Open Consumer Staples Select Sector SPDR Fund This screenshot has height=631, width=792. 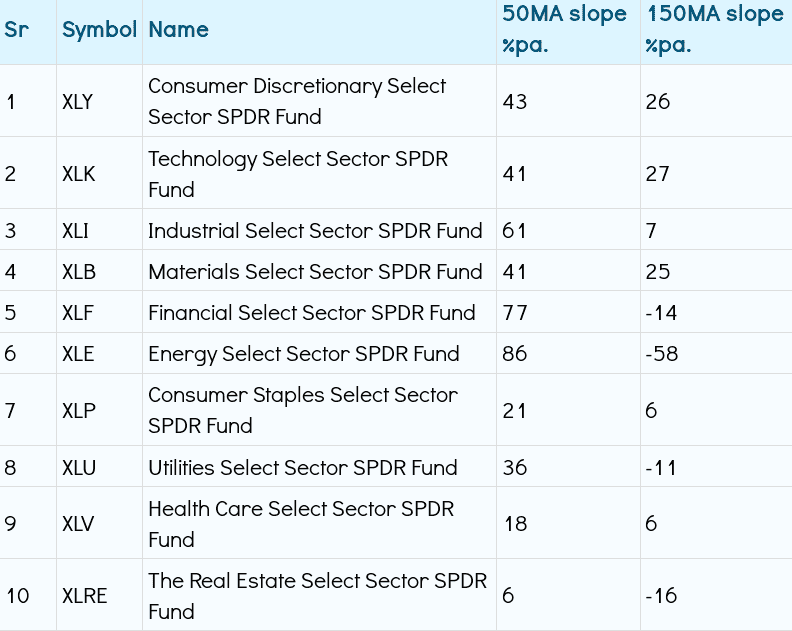tap(302, 410)
